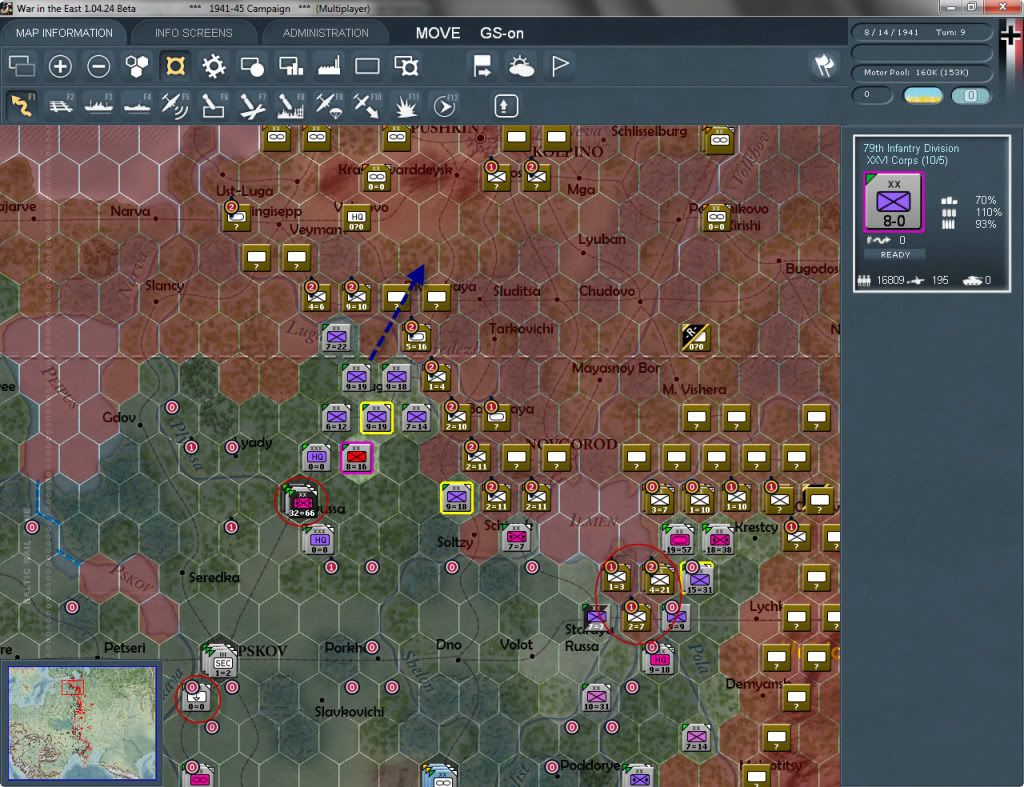Select the 19=57 unit stack
The width and height of the screenshot is (1024, 787).
(679, 539)
